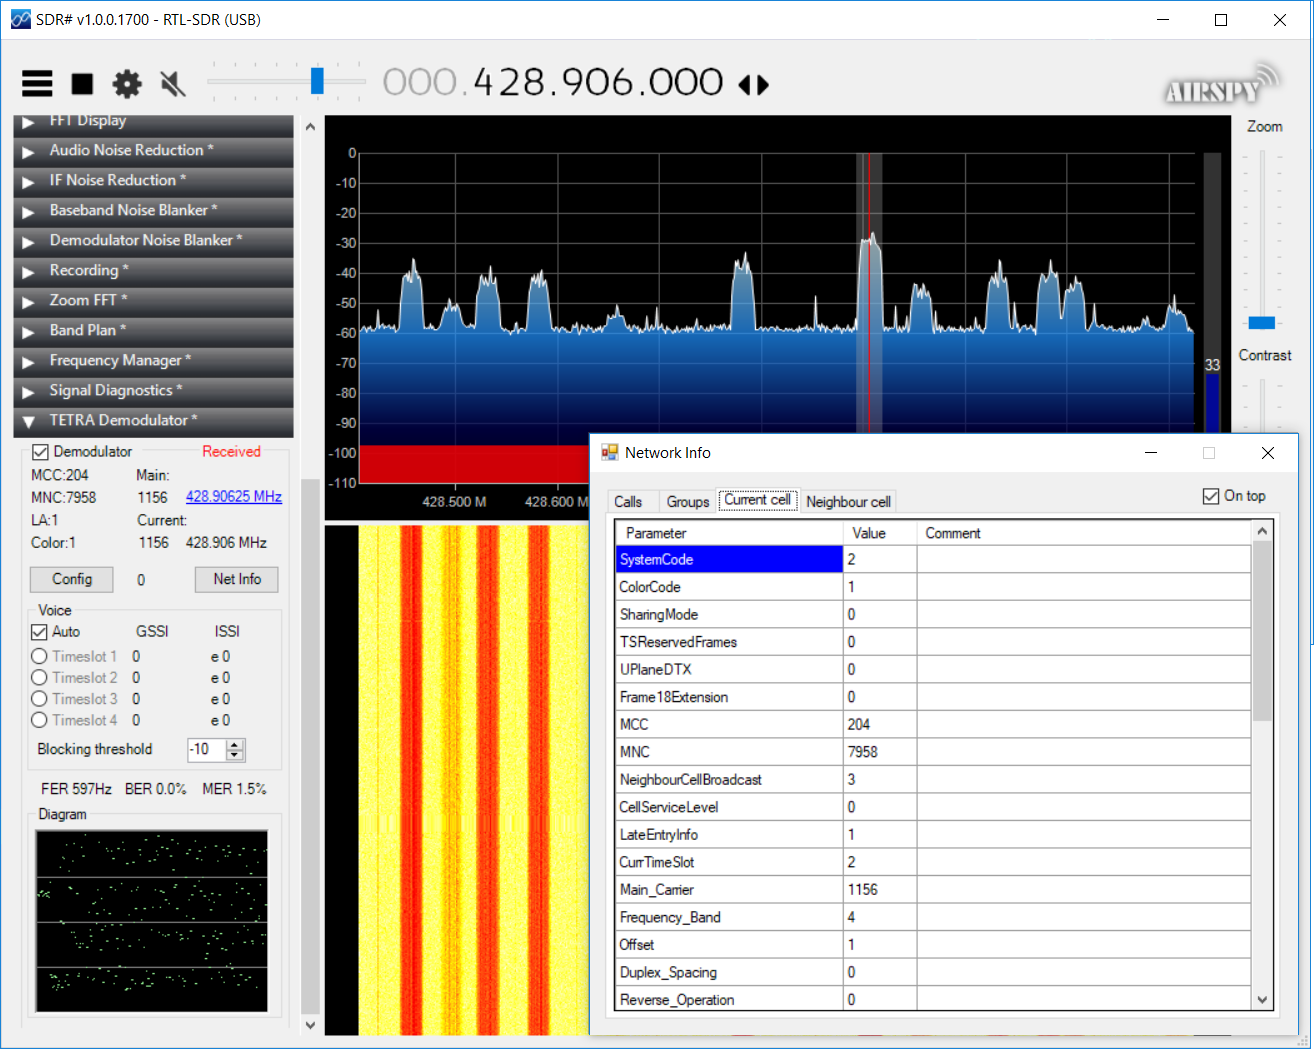
Task: Uncheck the Demodulator checkbox
Action: 41,452
